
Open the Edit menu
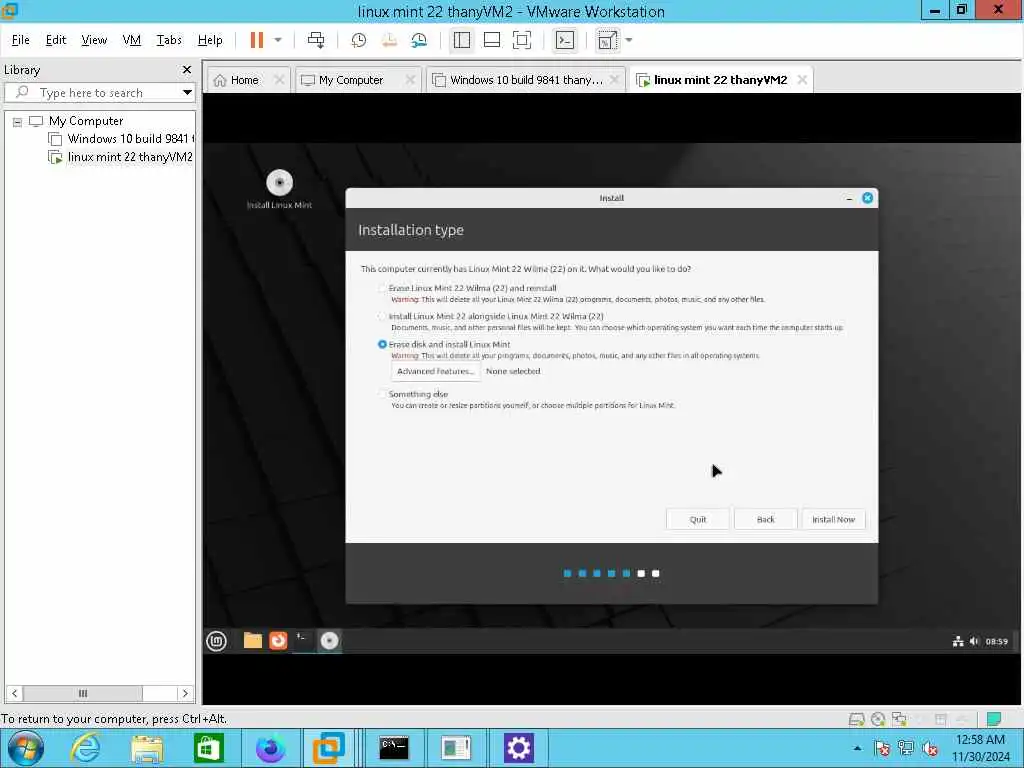tap(56, 40)
